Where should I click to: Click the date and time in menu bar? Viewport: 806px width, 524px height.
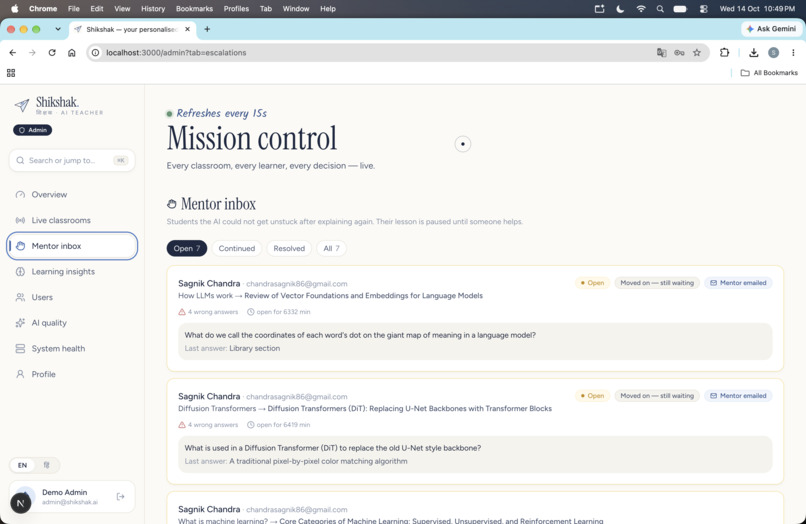[757, 9]
